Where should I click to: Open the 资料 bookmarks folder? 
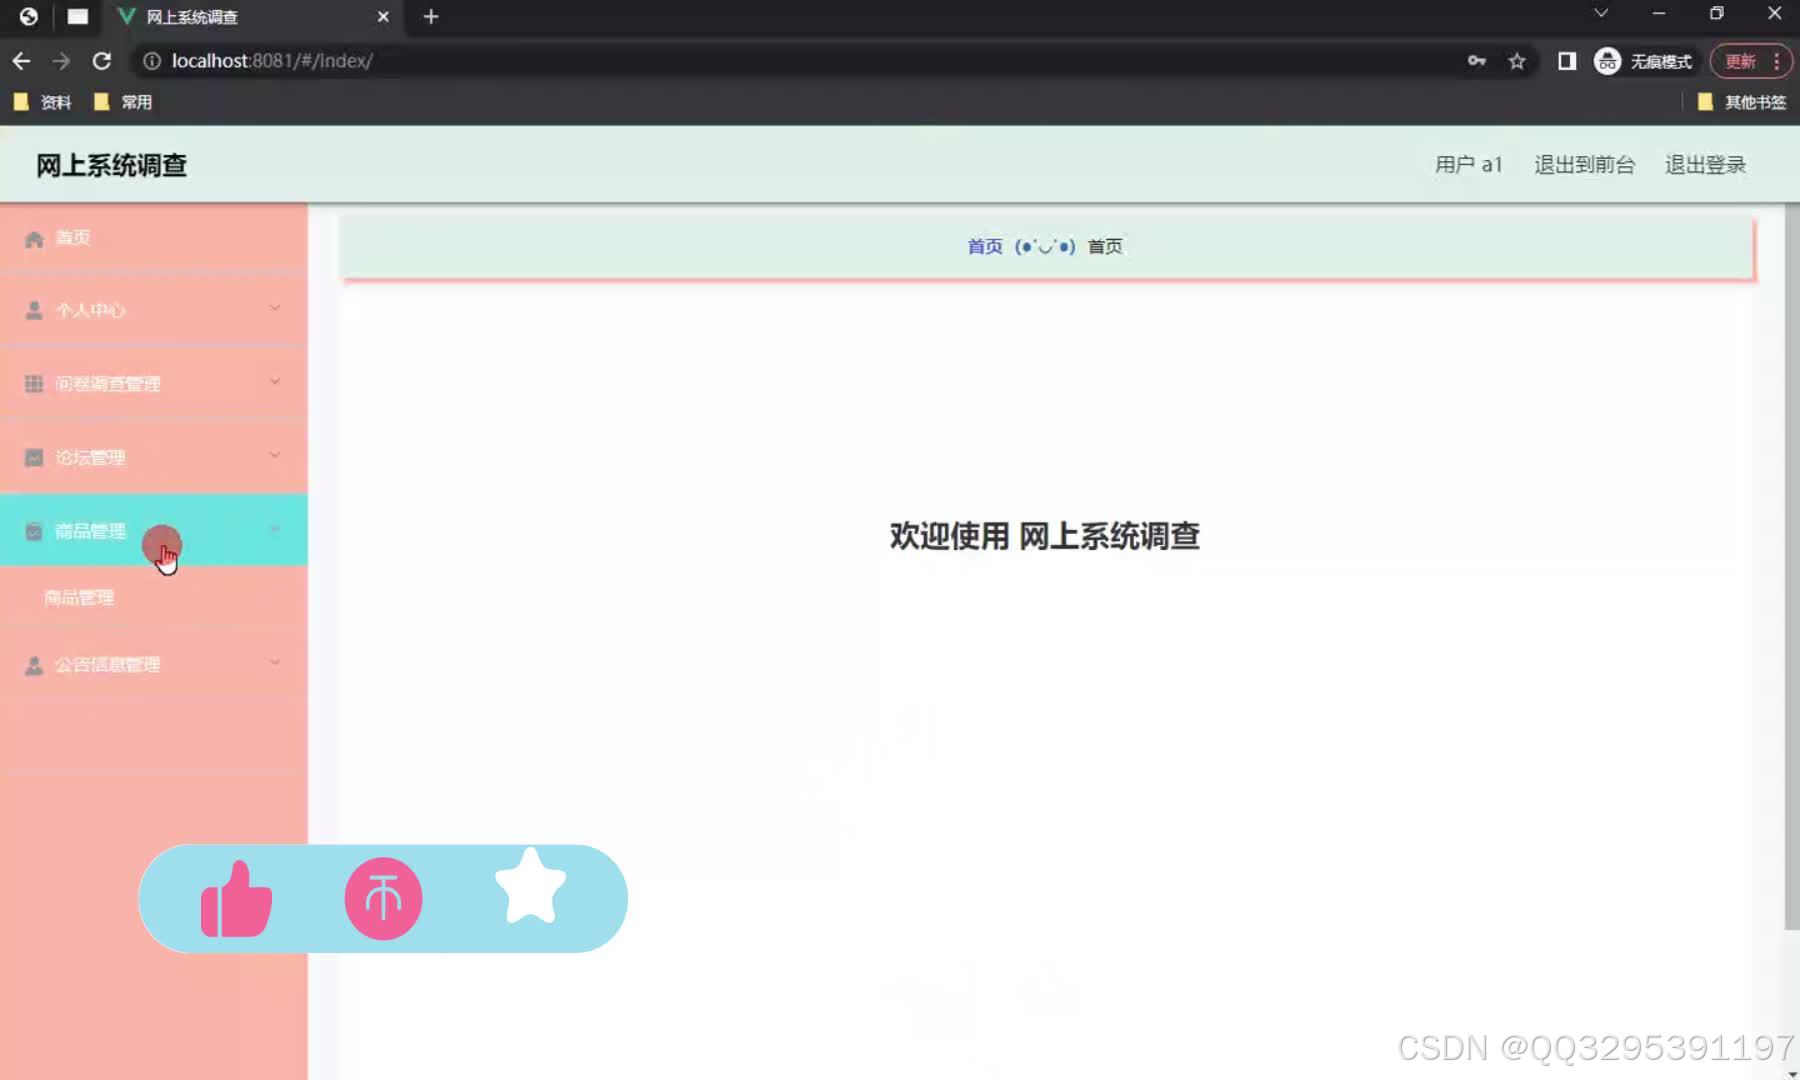pyautogui.click(x=43, y=102)
